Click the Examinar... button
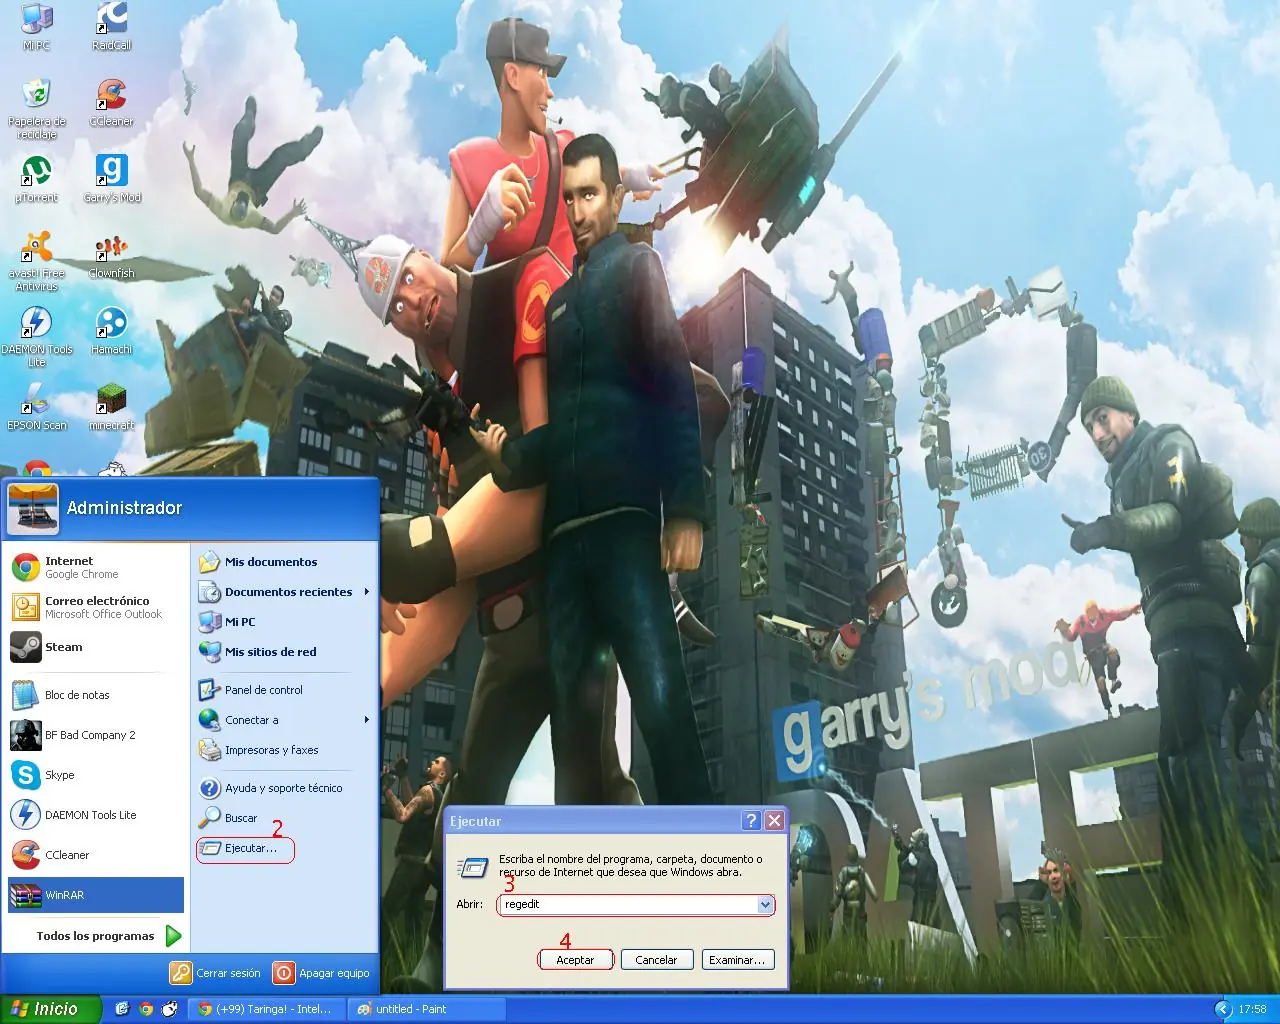 coord(737,960)
